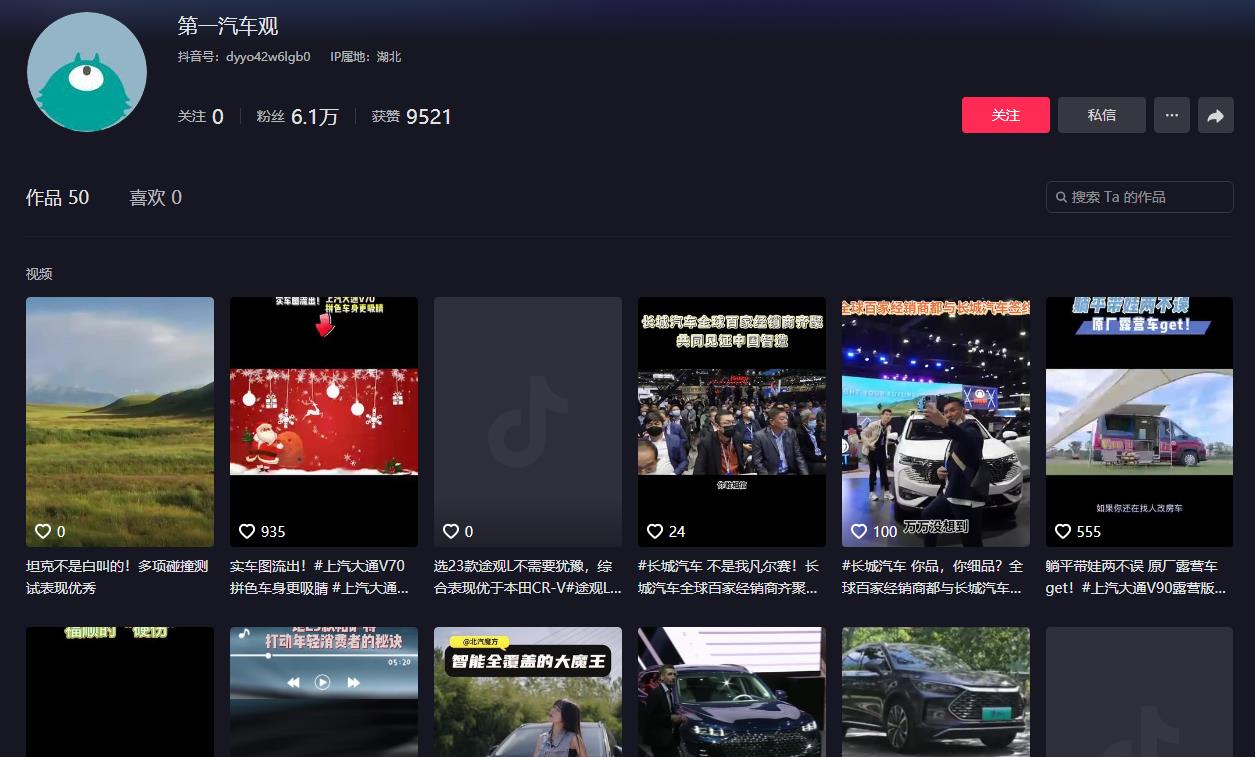The image size is (1255, 757).
Task: Open the three-dots more options button
Action: click(1172, 115)
